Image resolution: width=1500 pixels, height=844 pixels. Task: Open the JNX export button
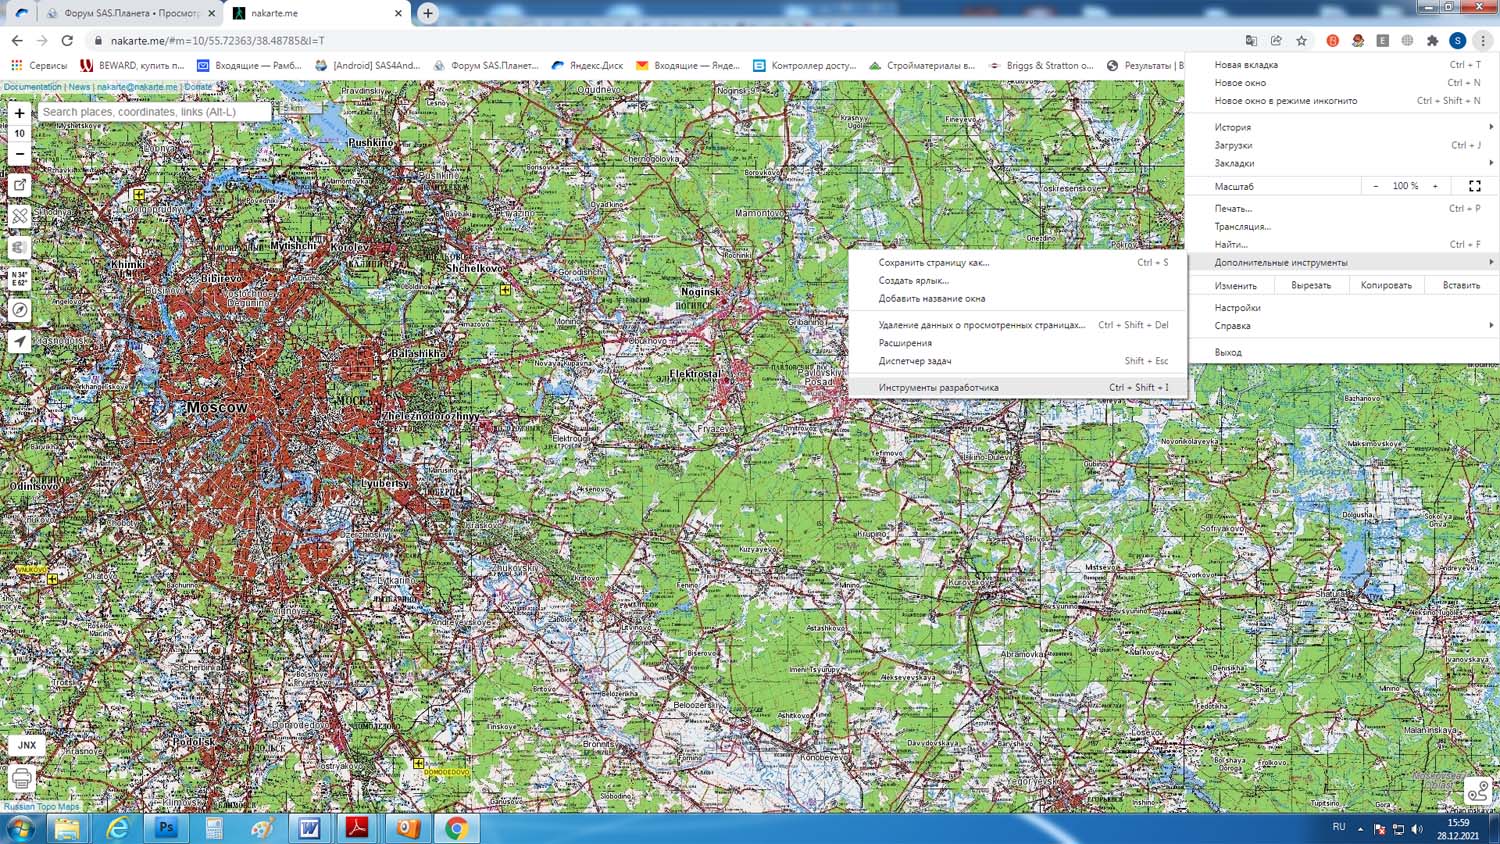tap(27, 745)
